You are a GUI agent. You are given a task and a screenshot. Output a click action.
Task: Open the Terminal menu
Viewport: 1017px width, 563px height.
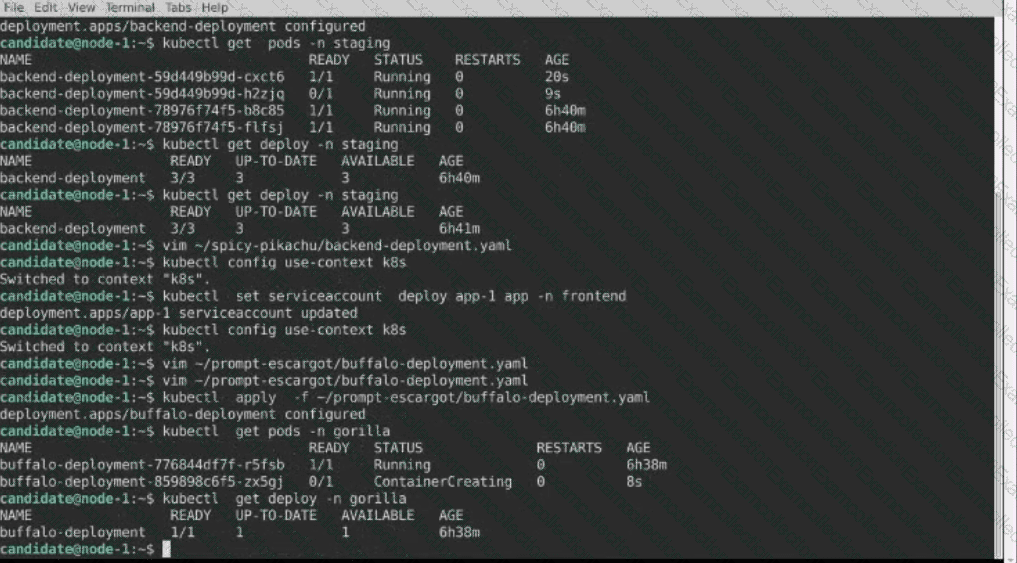pos(130,7)
